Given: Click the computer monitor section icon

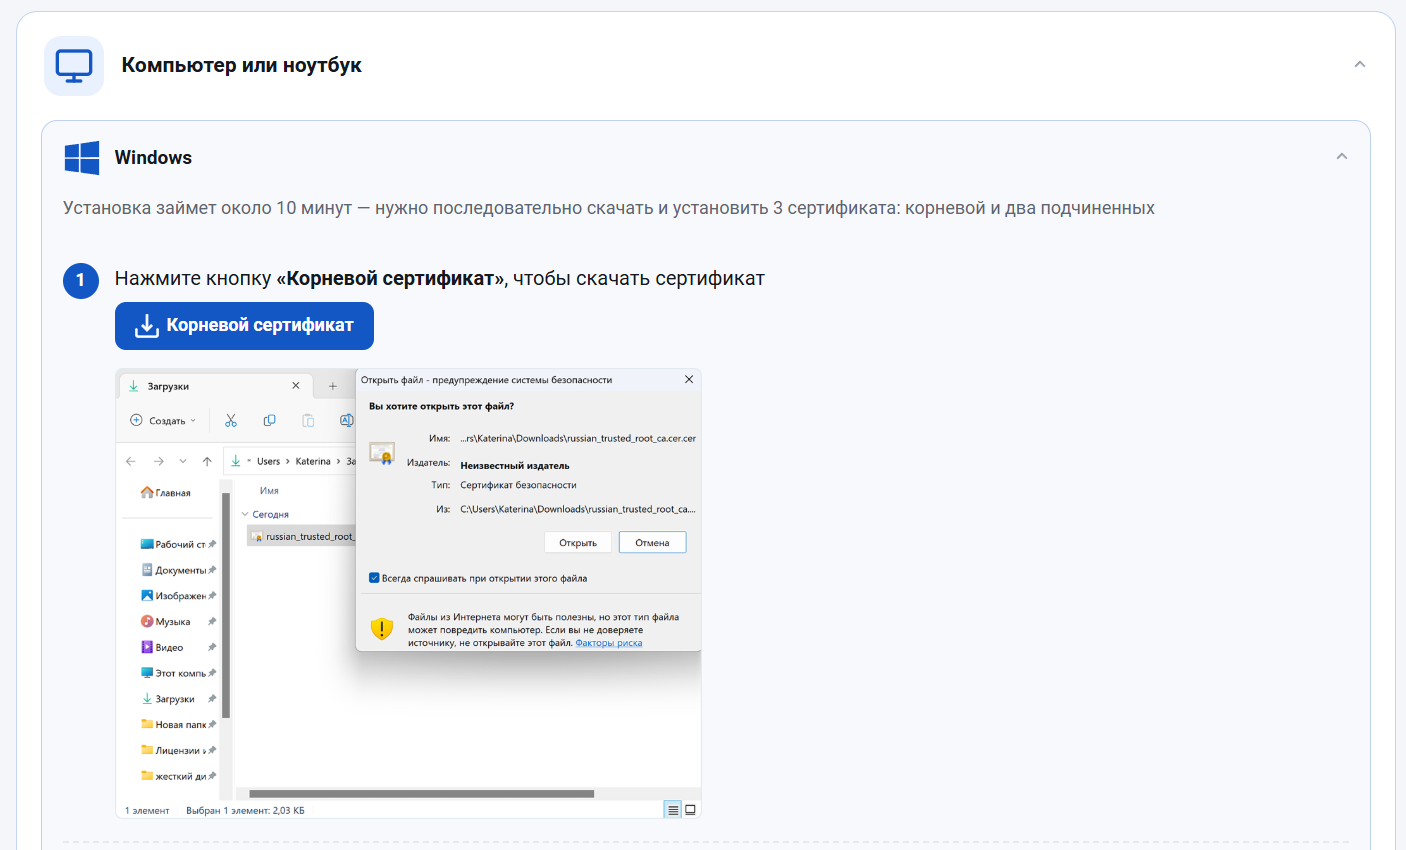Looking at the screenshot, I should [74, 66].
